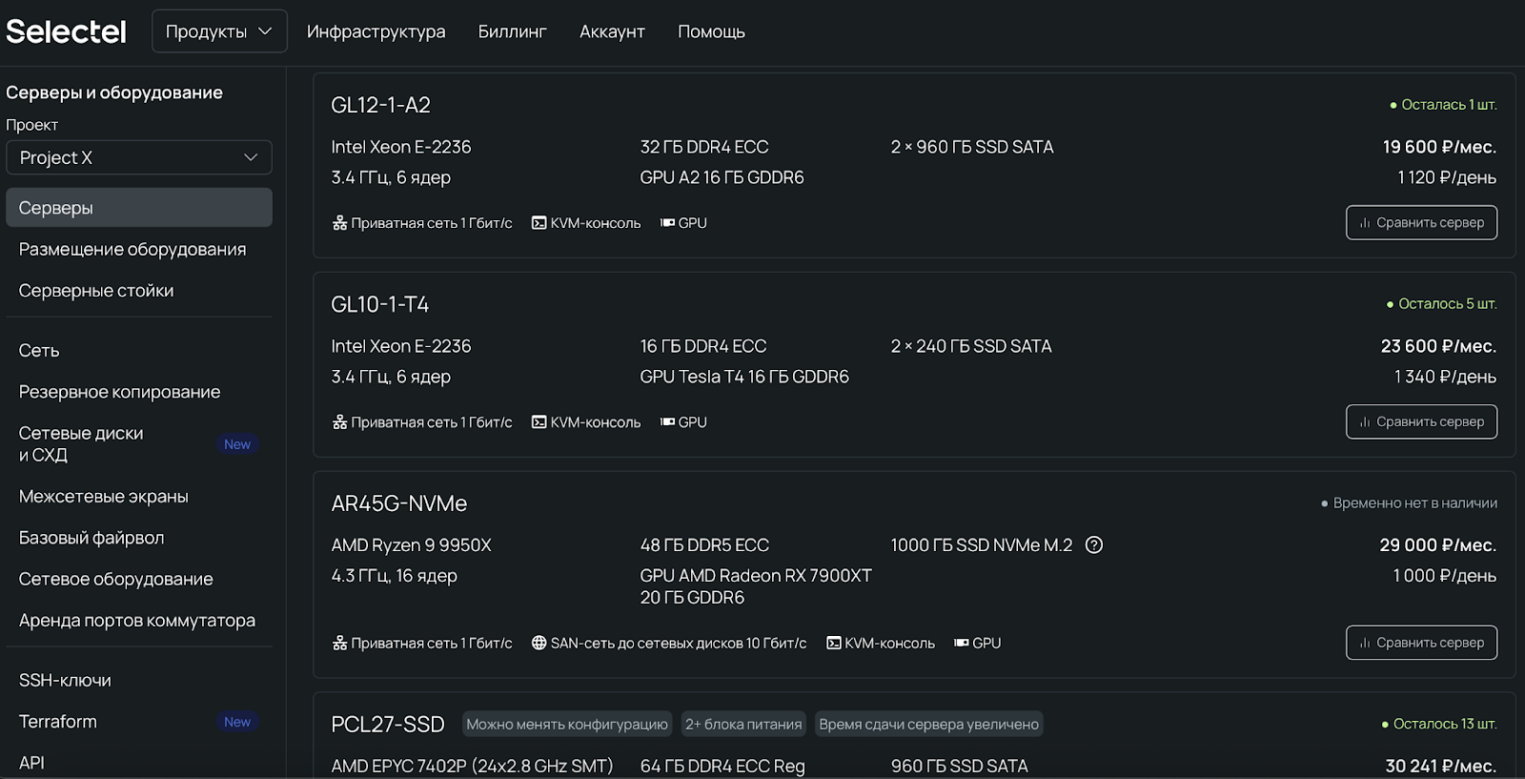Click the GPU icon in GL12-1-A2 card
The height and width of the screenshot is (779, 1525).
(667, 223)
